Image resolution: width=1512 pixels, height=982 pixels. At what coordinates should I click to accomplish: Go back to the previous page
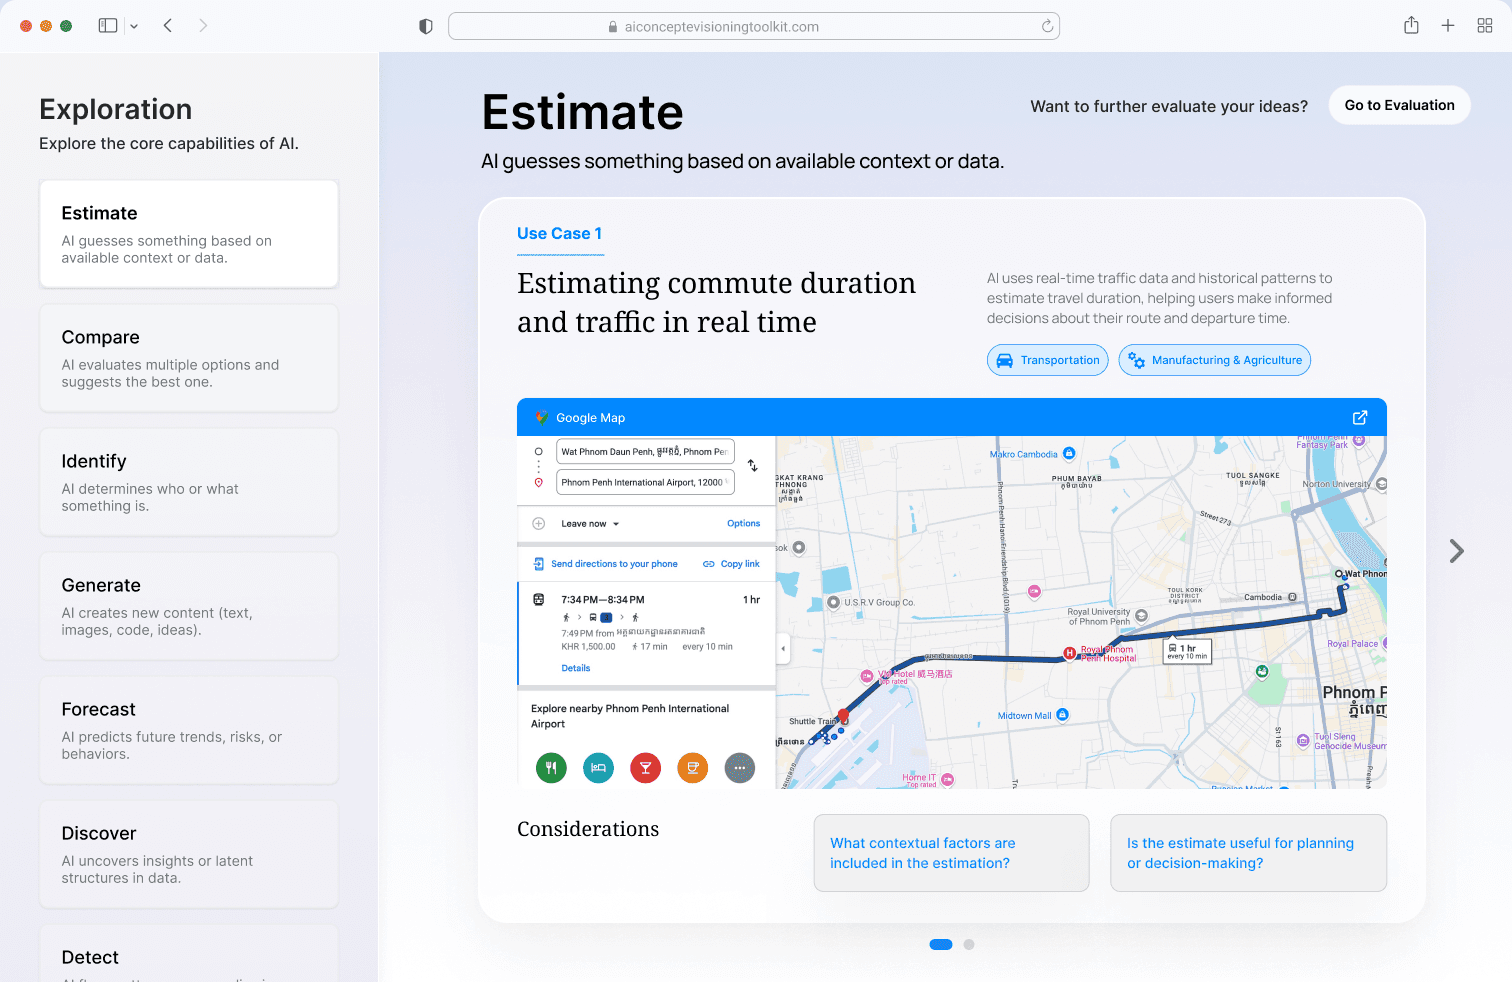point(168,26)
